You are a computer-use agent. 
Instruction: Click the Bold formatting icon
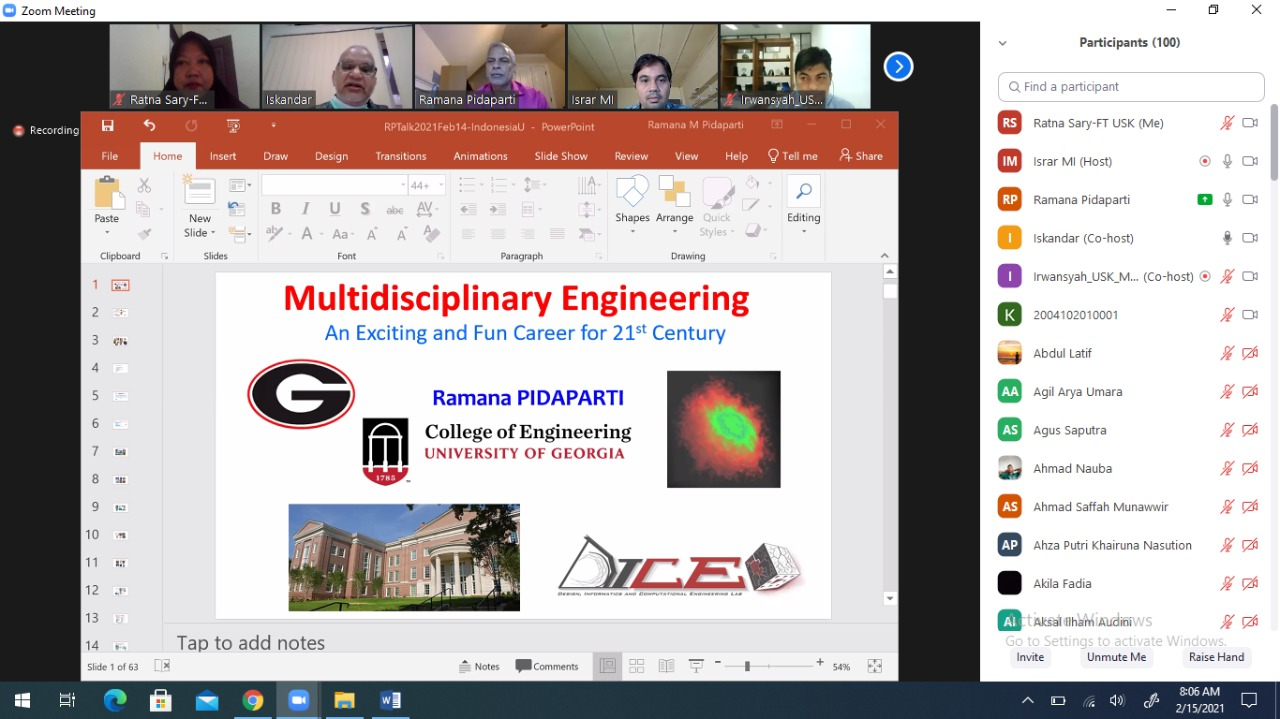coord(275,209)
